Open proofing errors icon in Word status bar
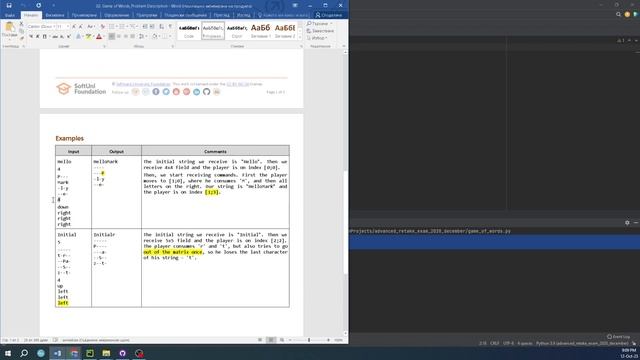Viewport: 640px width, 360px height. 56,340
